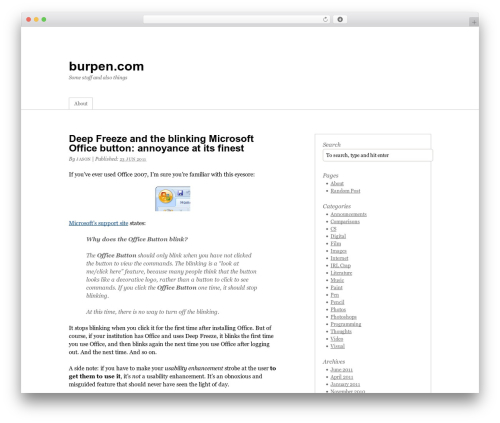
Task: Open the Programming category
Action: click(346, 324)
